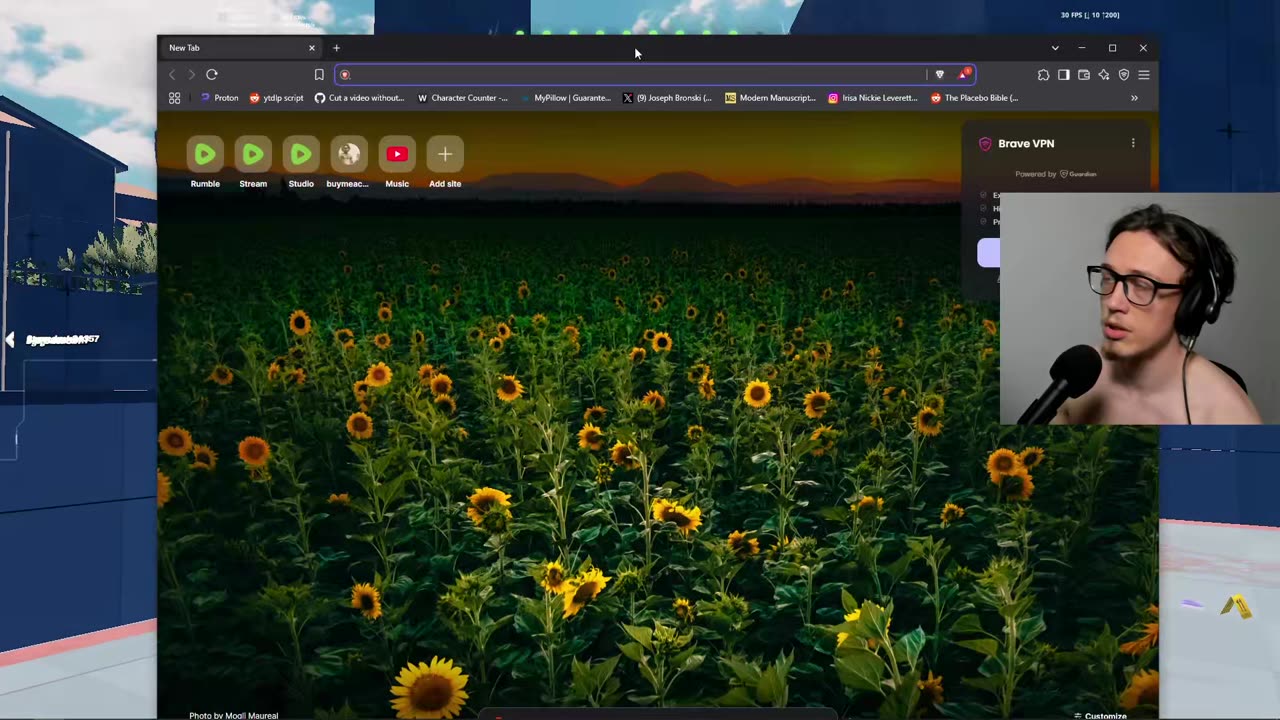The height and width of the screenshot is (720, 1280).
Task: Open the bookmarks bar apps grid icon
Action: pos(174,98)
